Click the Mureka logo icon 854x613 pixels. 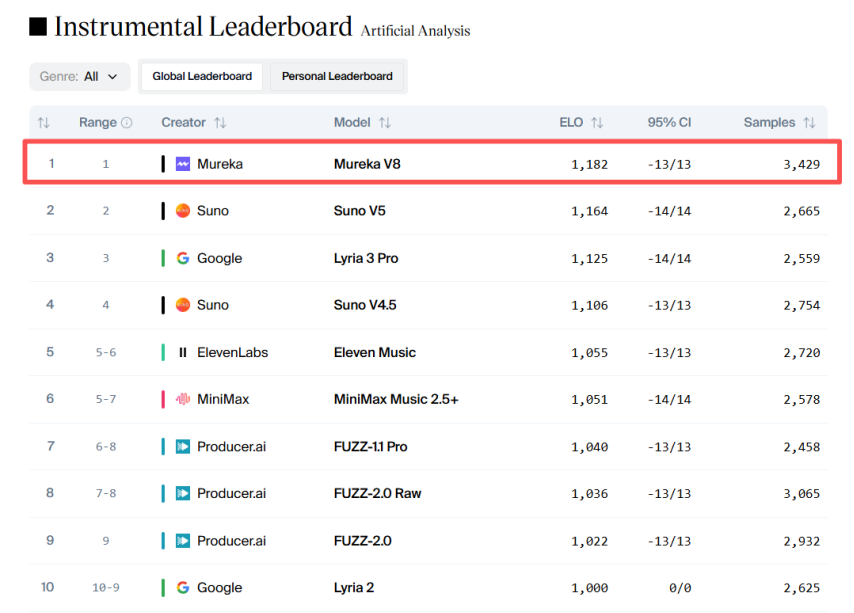pos(183,164)
